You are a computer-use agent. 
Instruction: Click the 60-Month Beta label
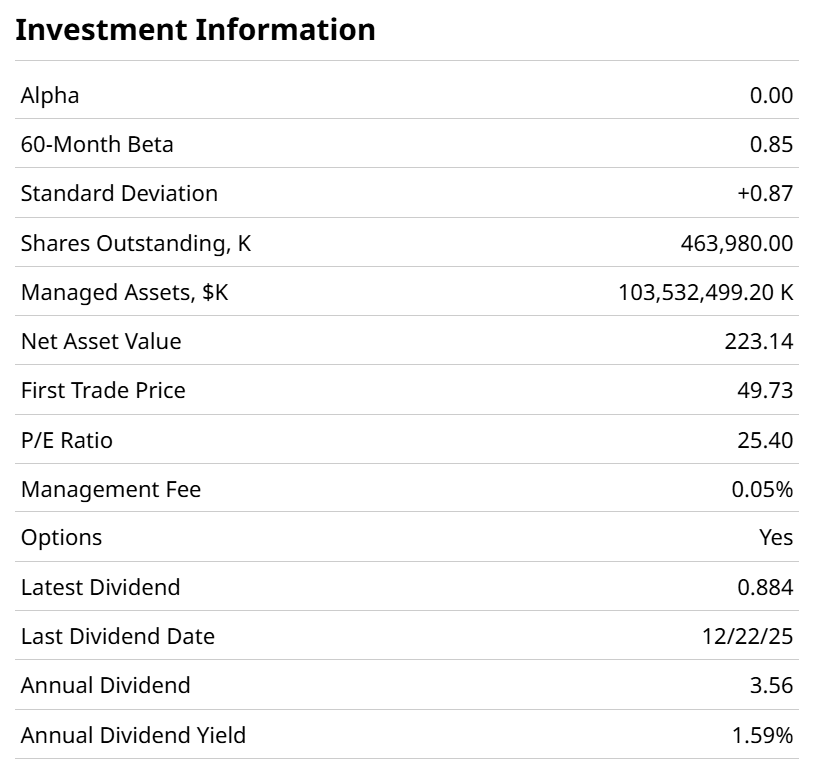point(97,144)
